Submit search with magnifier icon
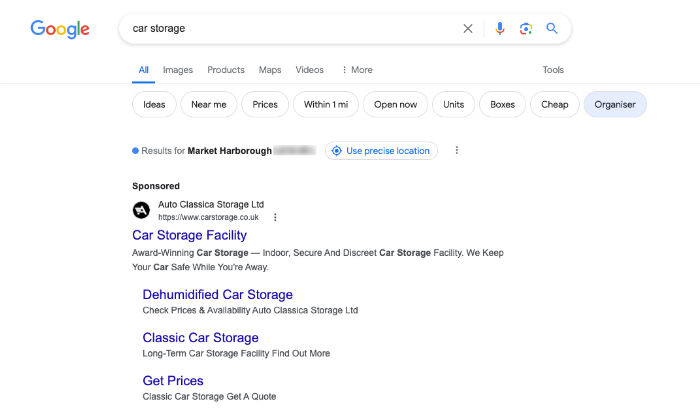 point(552,29)
